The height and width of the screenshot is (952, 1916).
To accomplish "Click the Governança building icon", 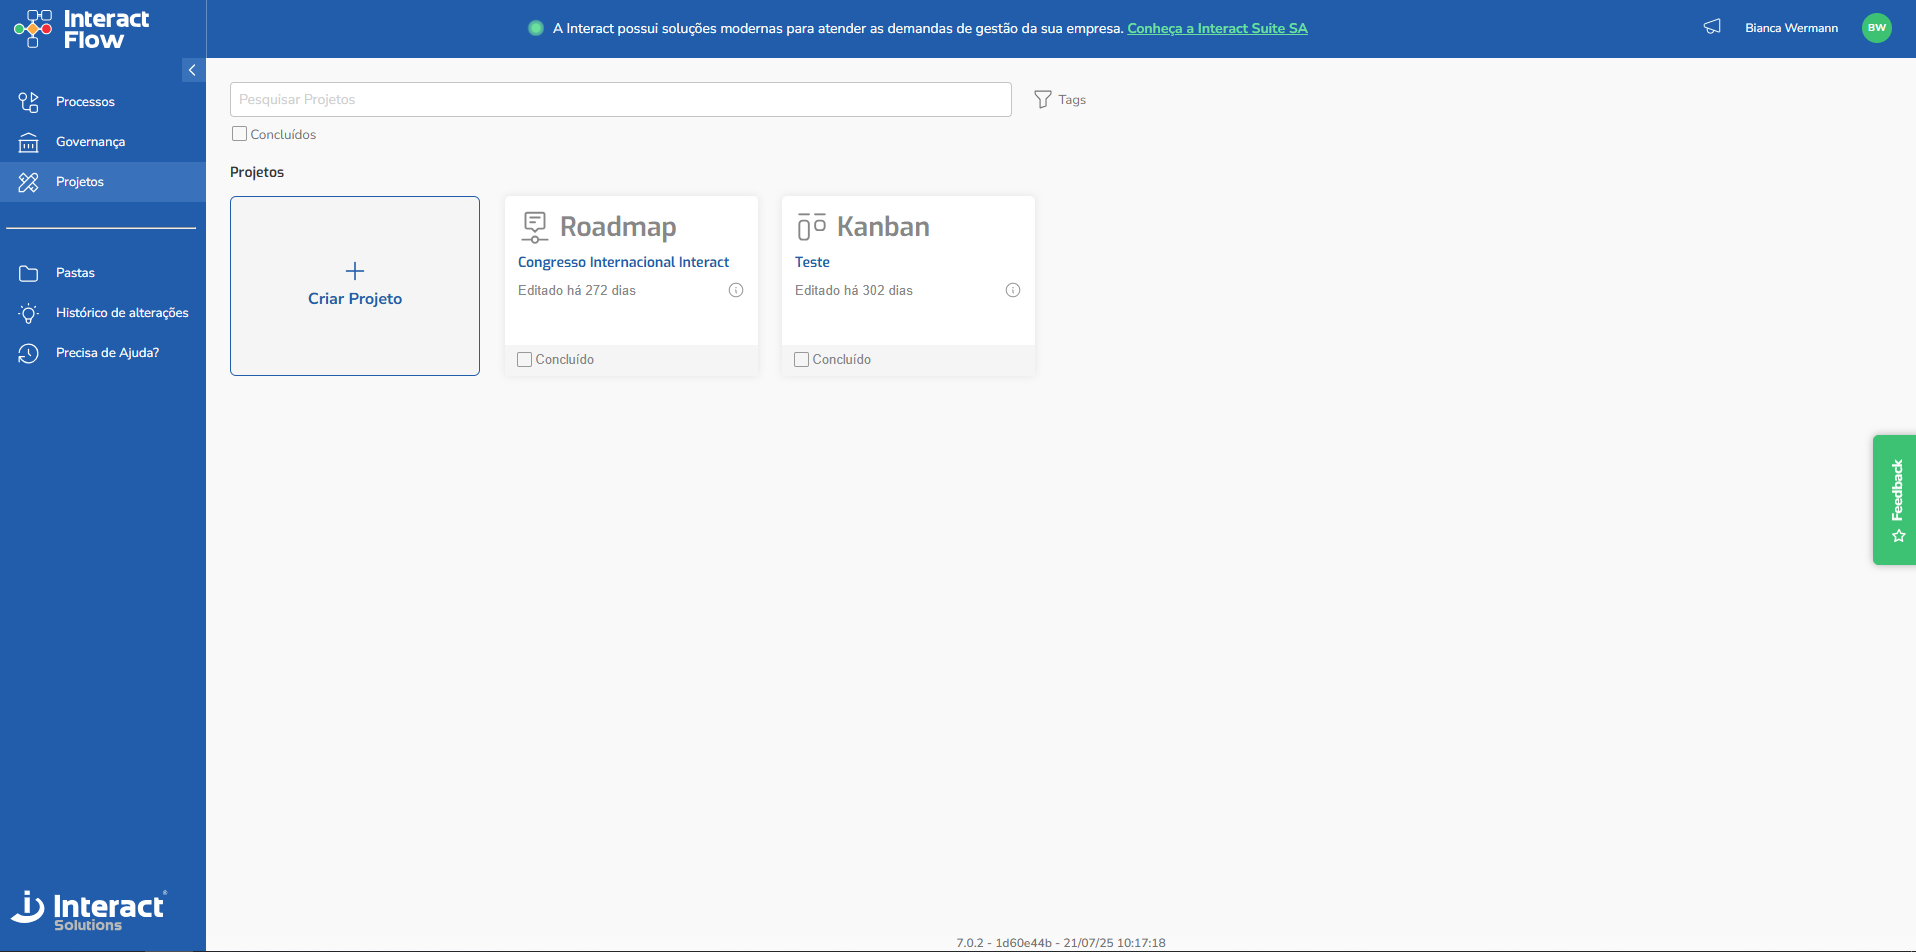I will pyautogui.click(x=29, y=142).
